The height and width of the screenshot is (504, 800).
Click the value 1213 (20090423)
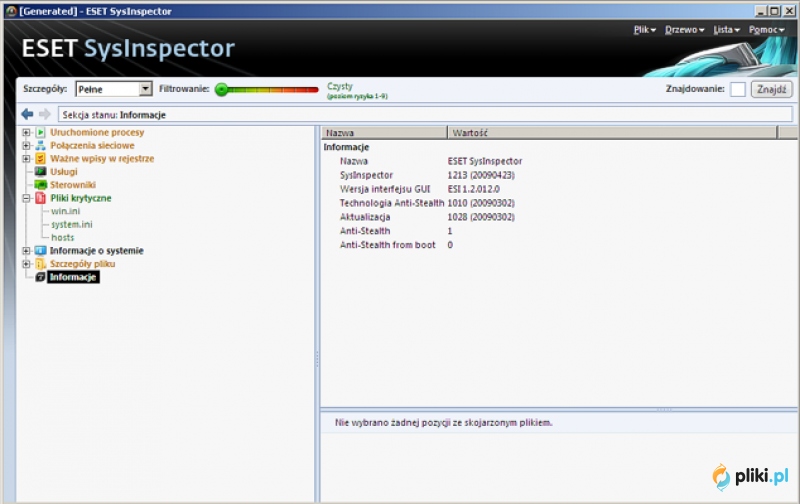(481, 175)
